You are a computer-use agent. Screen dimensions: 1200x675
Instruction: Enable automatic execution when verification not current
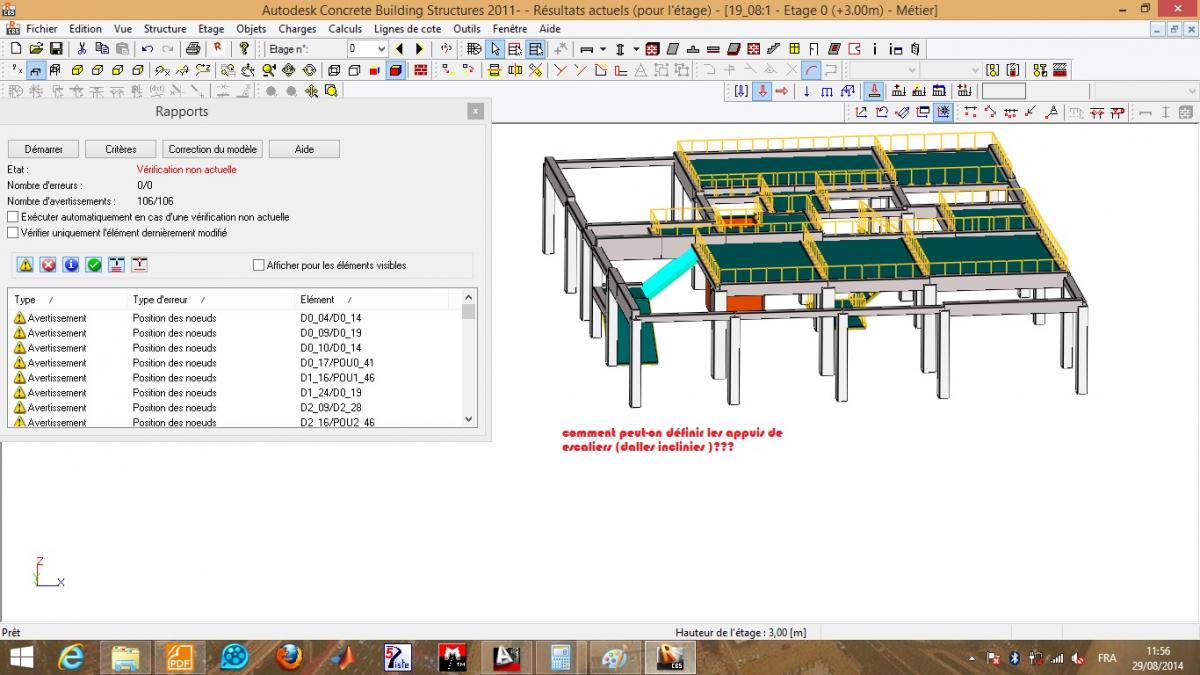coord(13,217)
